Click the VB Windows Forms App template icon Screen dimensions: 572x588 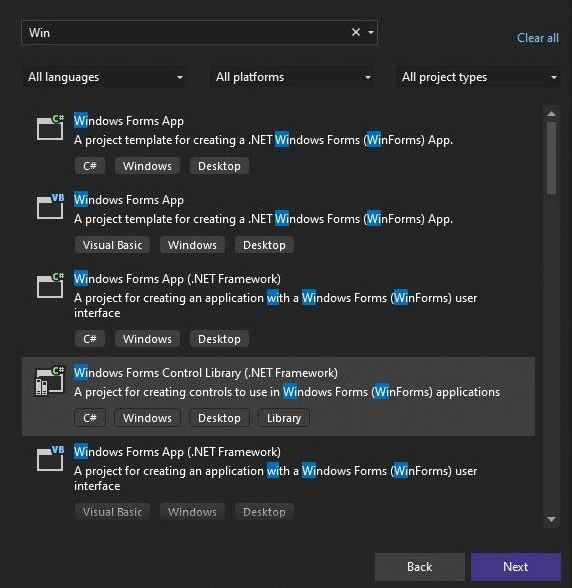tap(50, 206)
